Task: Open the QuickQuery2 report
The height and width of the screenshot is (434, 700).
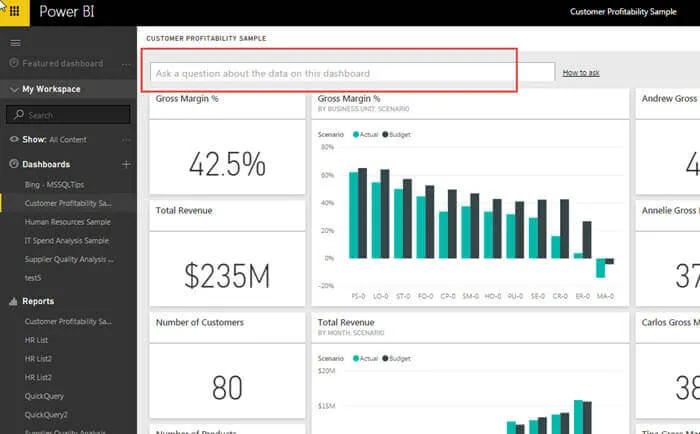Action: click(46, 415)
